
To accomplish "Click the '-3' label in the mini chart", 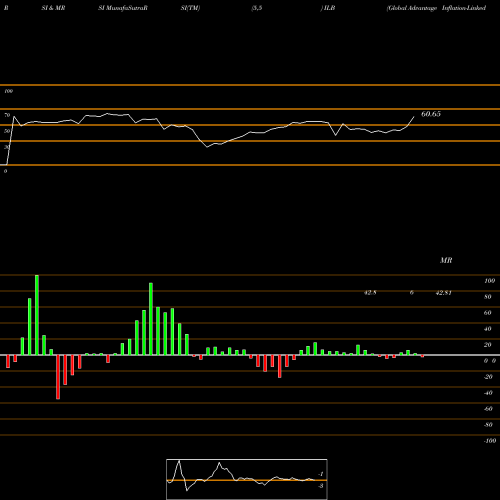I will pos(321,486).
